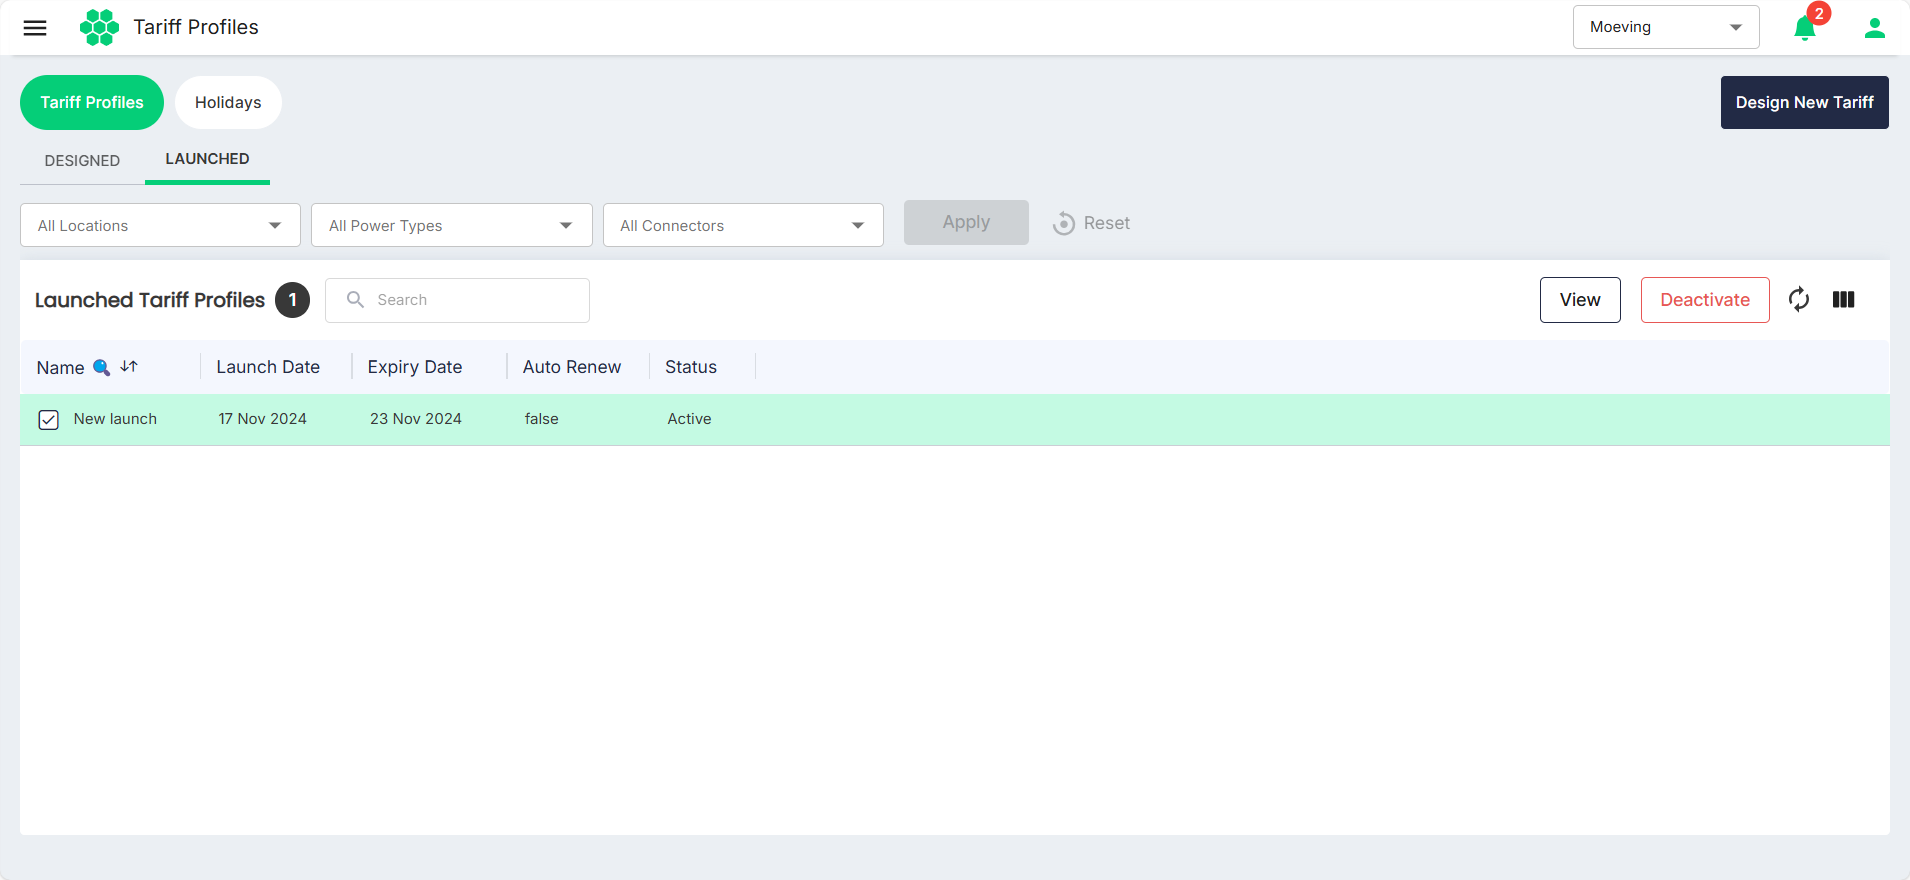This screenshot has height=880, width=1910.
Task: Click the 17 Nov 2024 launch date cell
Action: 263,419
